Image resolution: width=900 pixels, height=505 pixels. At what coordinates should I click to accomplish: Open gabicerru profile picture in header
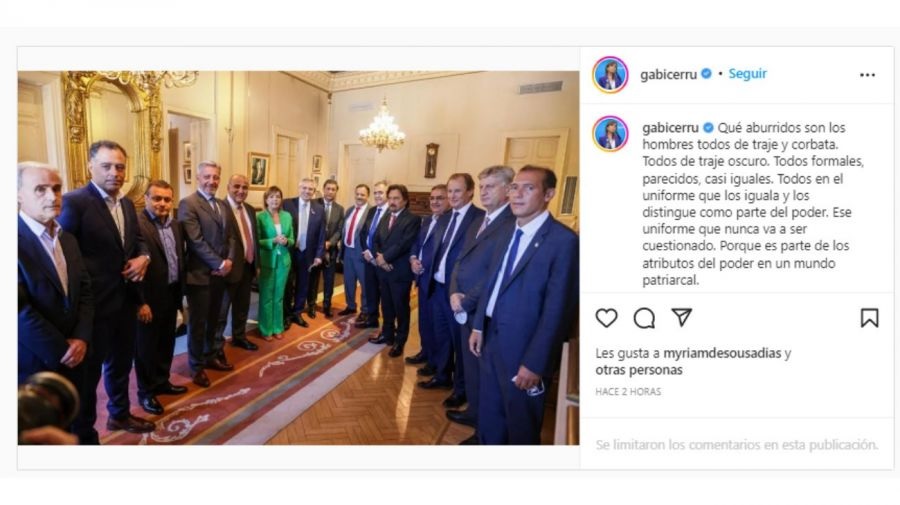[610, 75]
